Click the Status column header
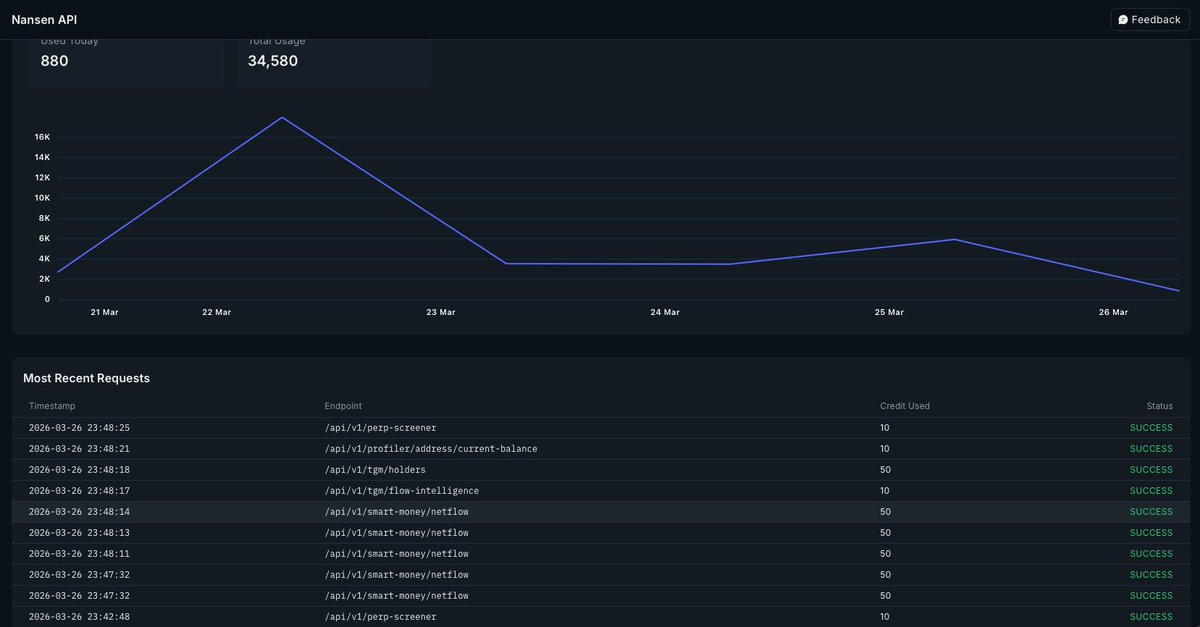This screenshot has width=1200, height=627. coord(1160,406)
